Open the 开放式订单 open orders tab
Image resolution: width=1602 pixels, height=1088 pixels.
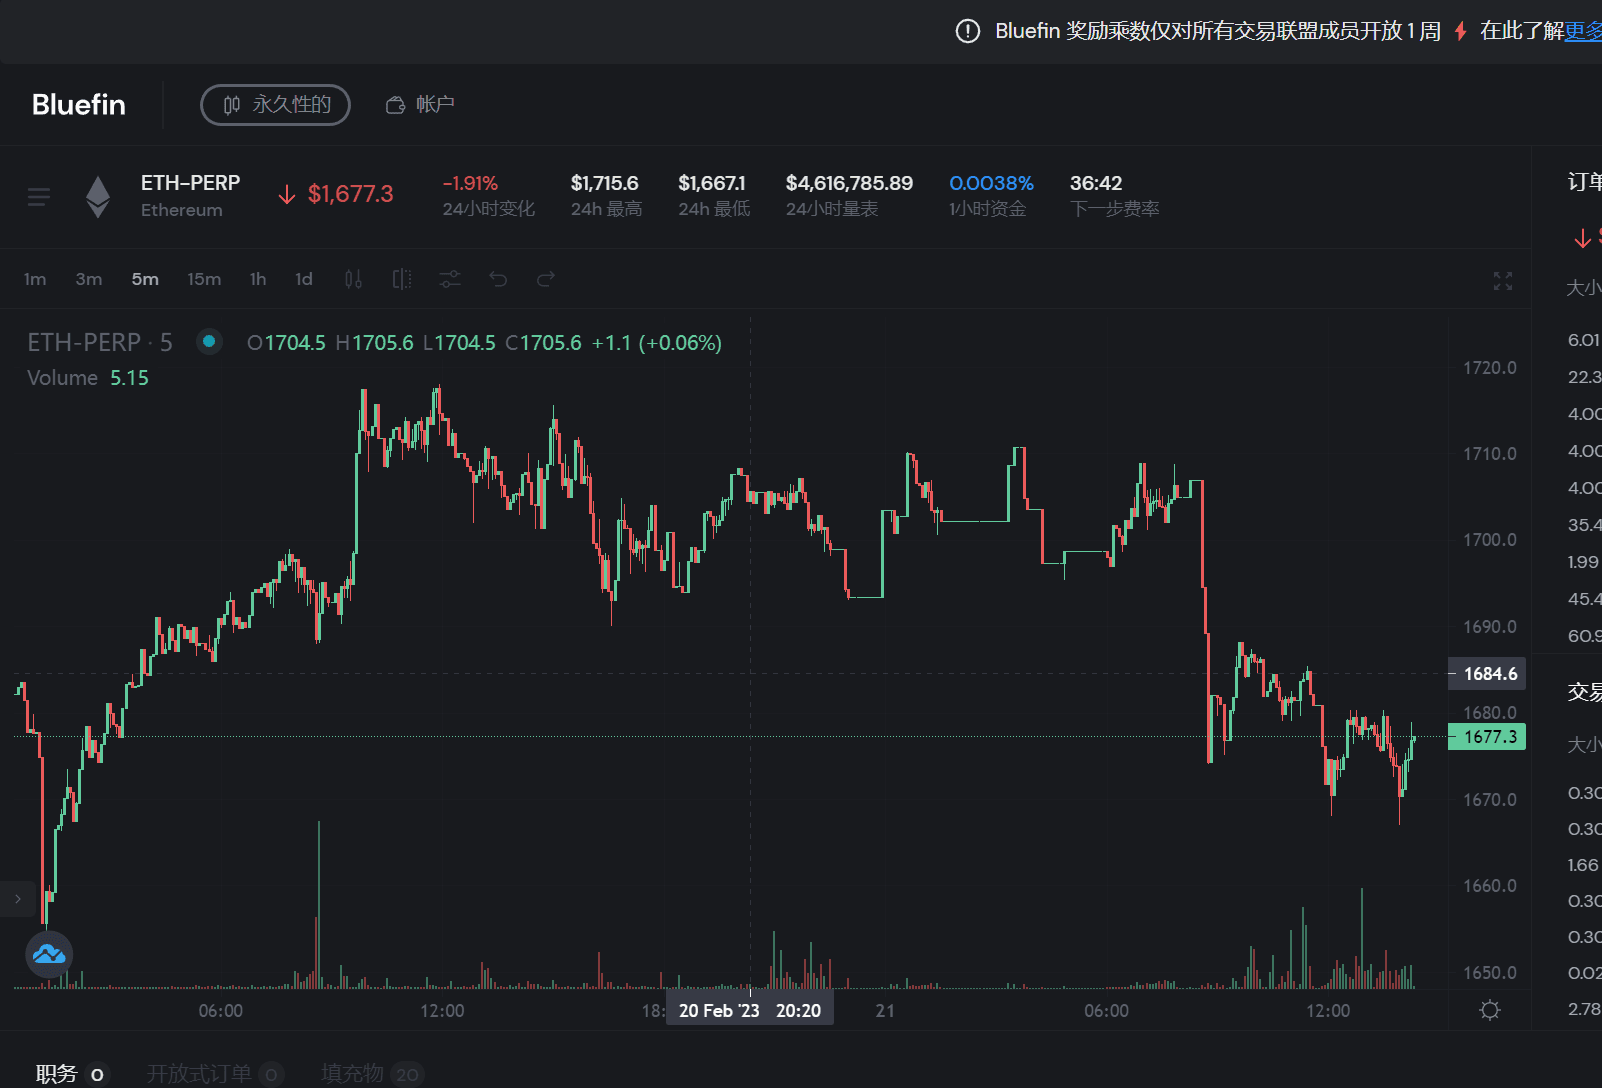pos(215,1074)
